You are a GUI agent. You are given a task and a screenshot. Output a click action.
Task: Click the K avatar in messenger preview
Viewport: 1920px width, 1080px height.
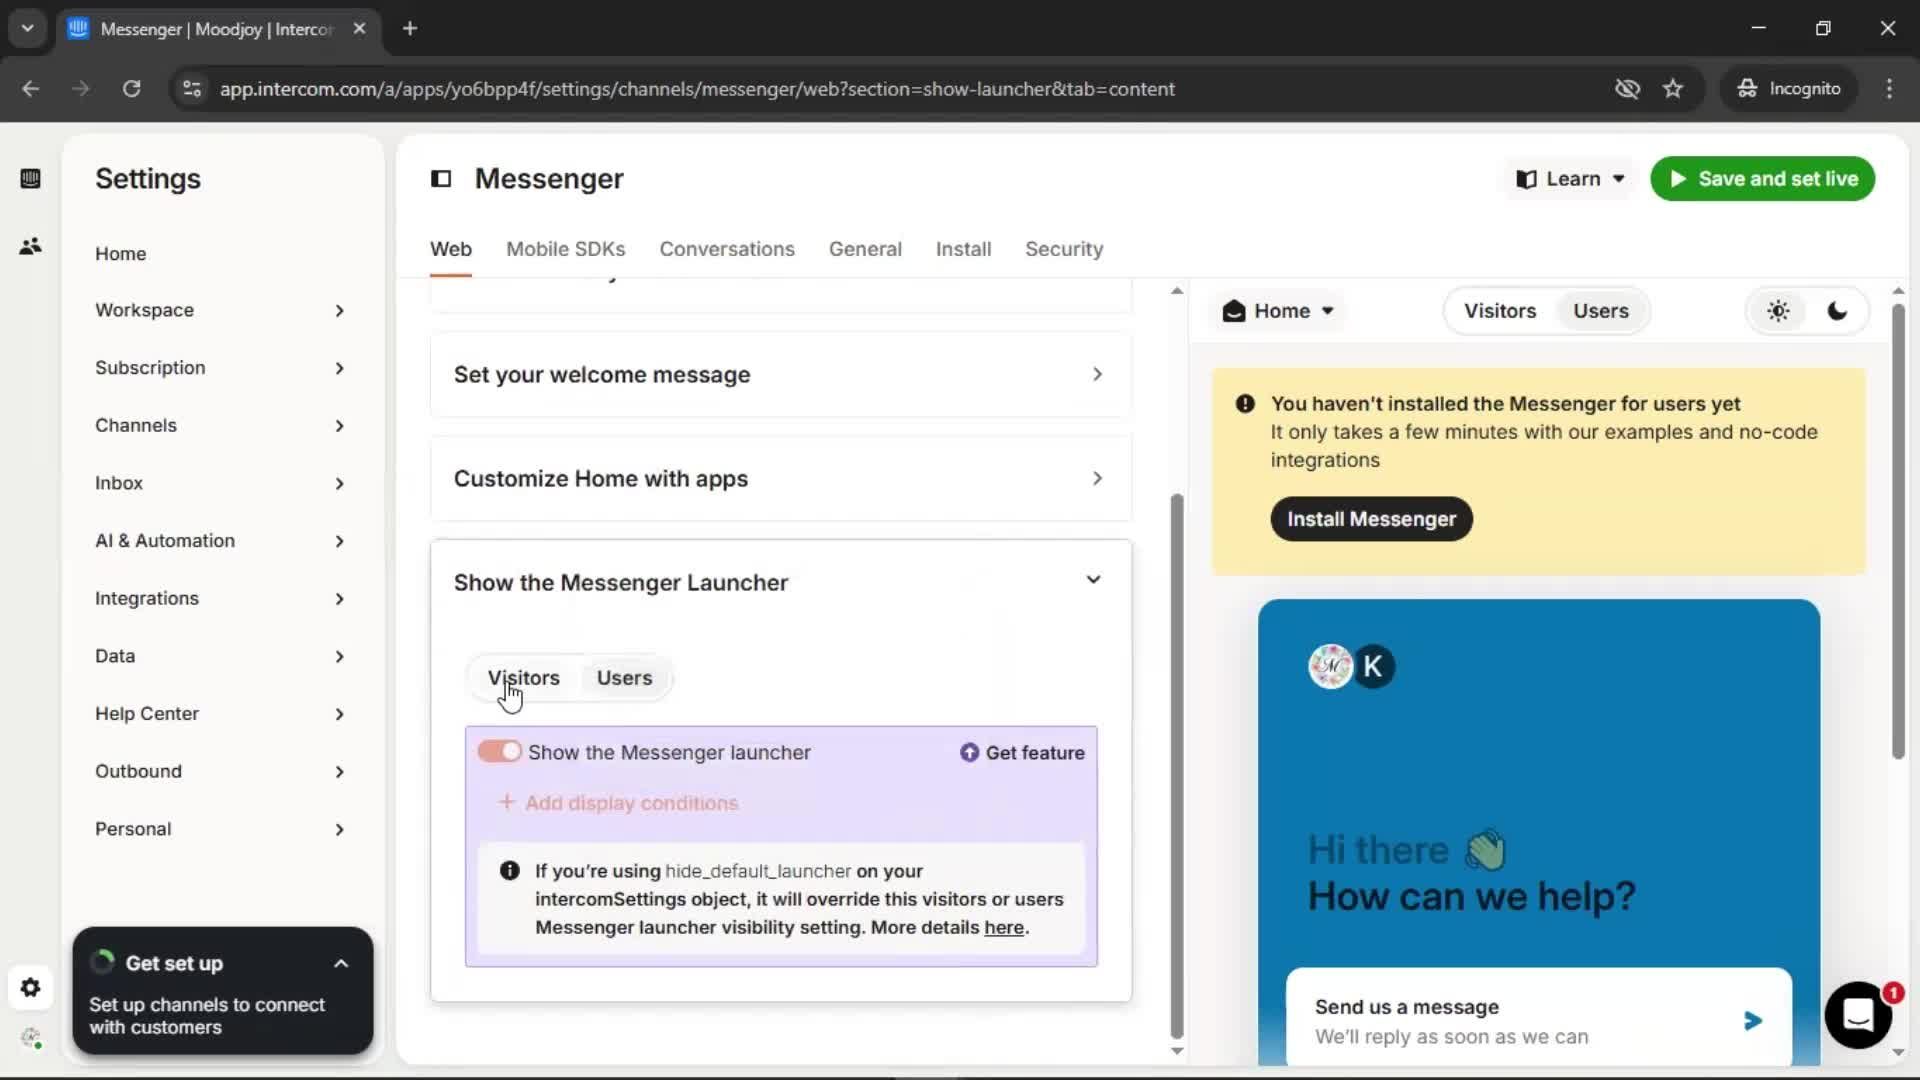tap(1373, 666)
